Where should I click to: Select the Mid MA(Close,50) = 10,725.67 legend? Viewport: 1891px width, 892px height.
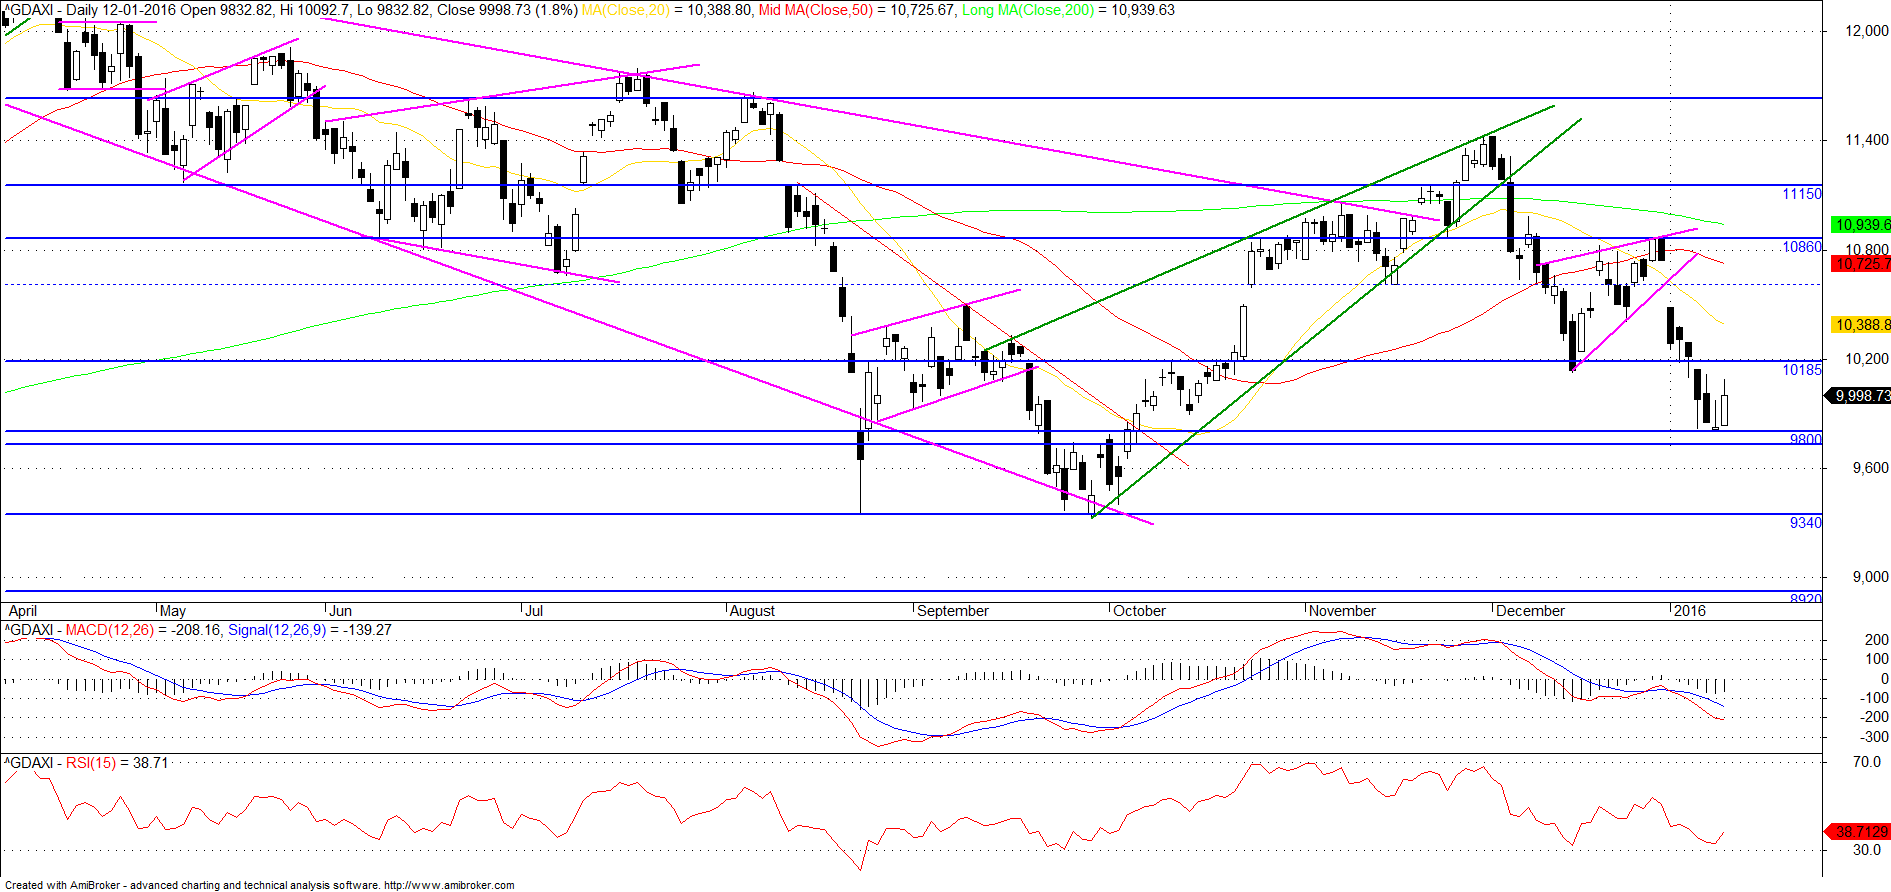point(857,10)
